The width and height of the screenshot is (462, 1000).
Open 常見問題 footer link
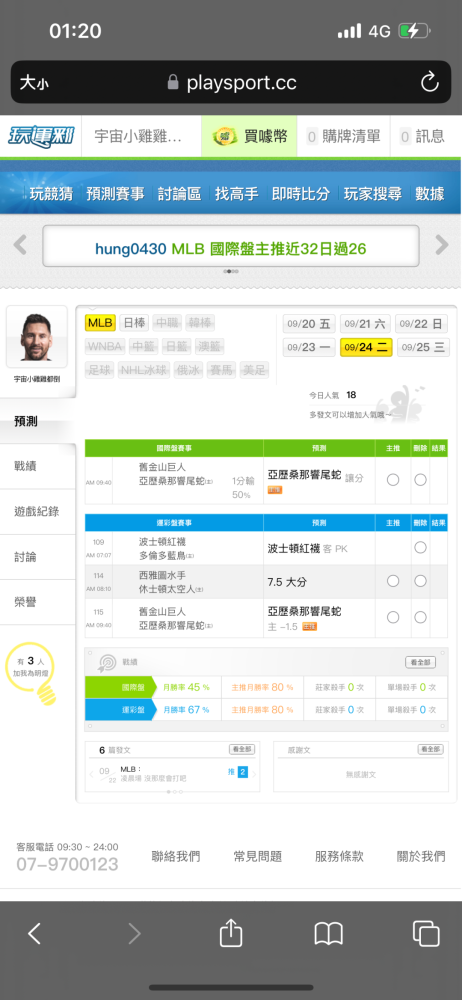click(x=258, y=857)
